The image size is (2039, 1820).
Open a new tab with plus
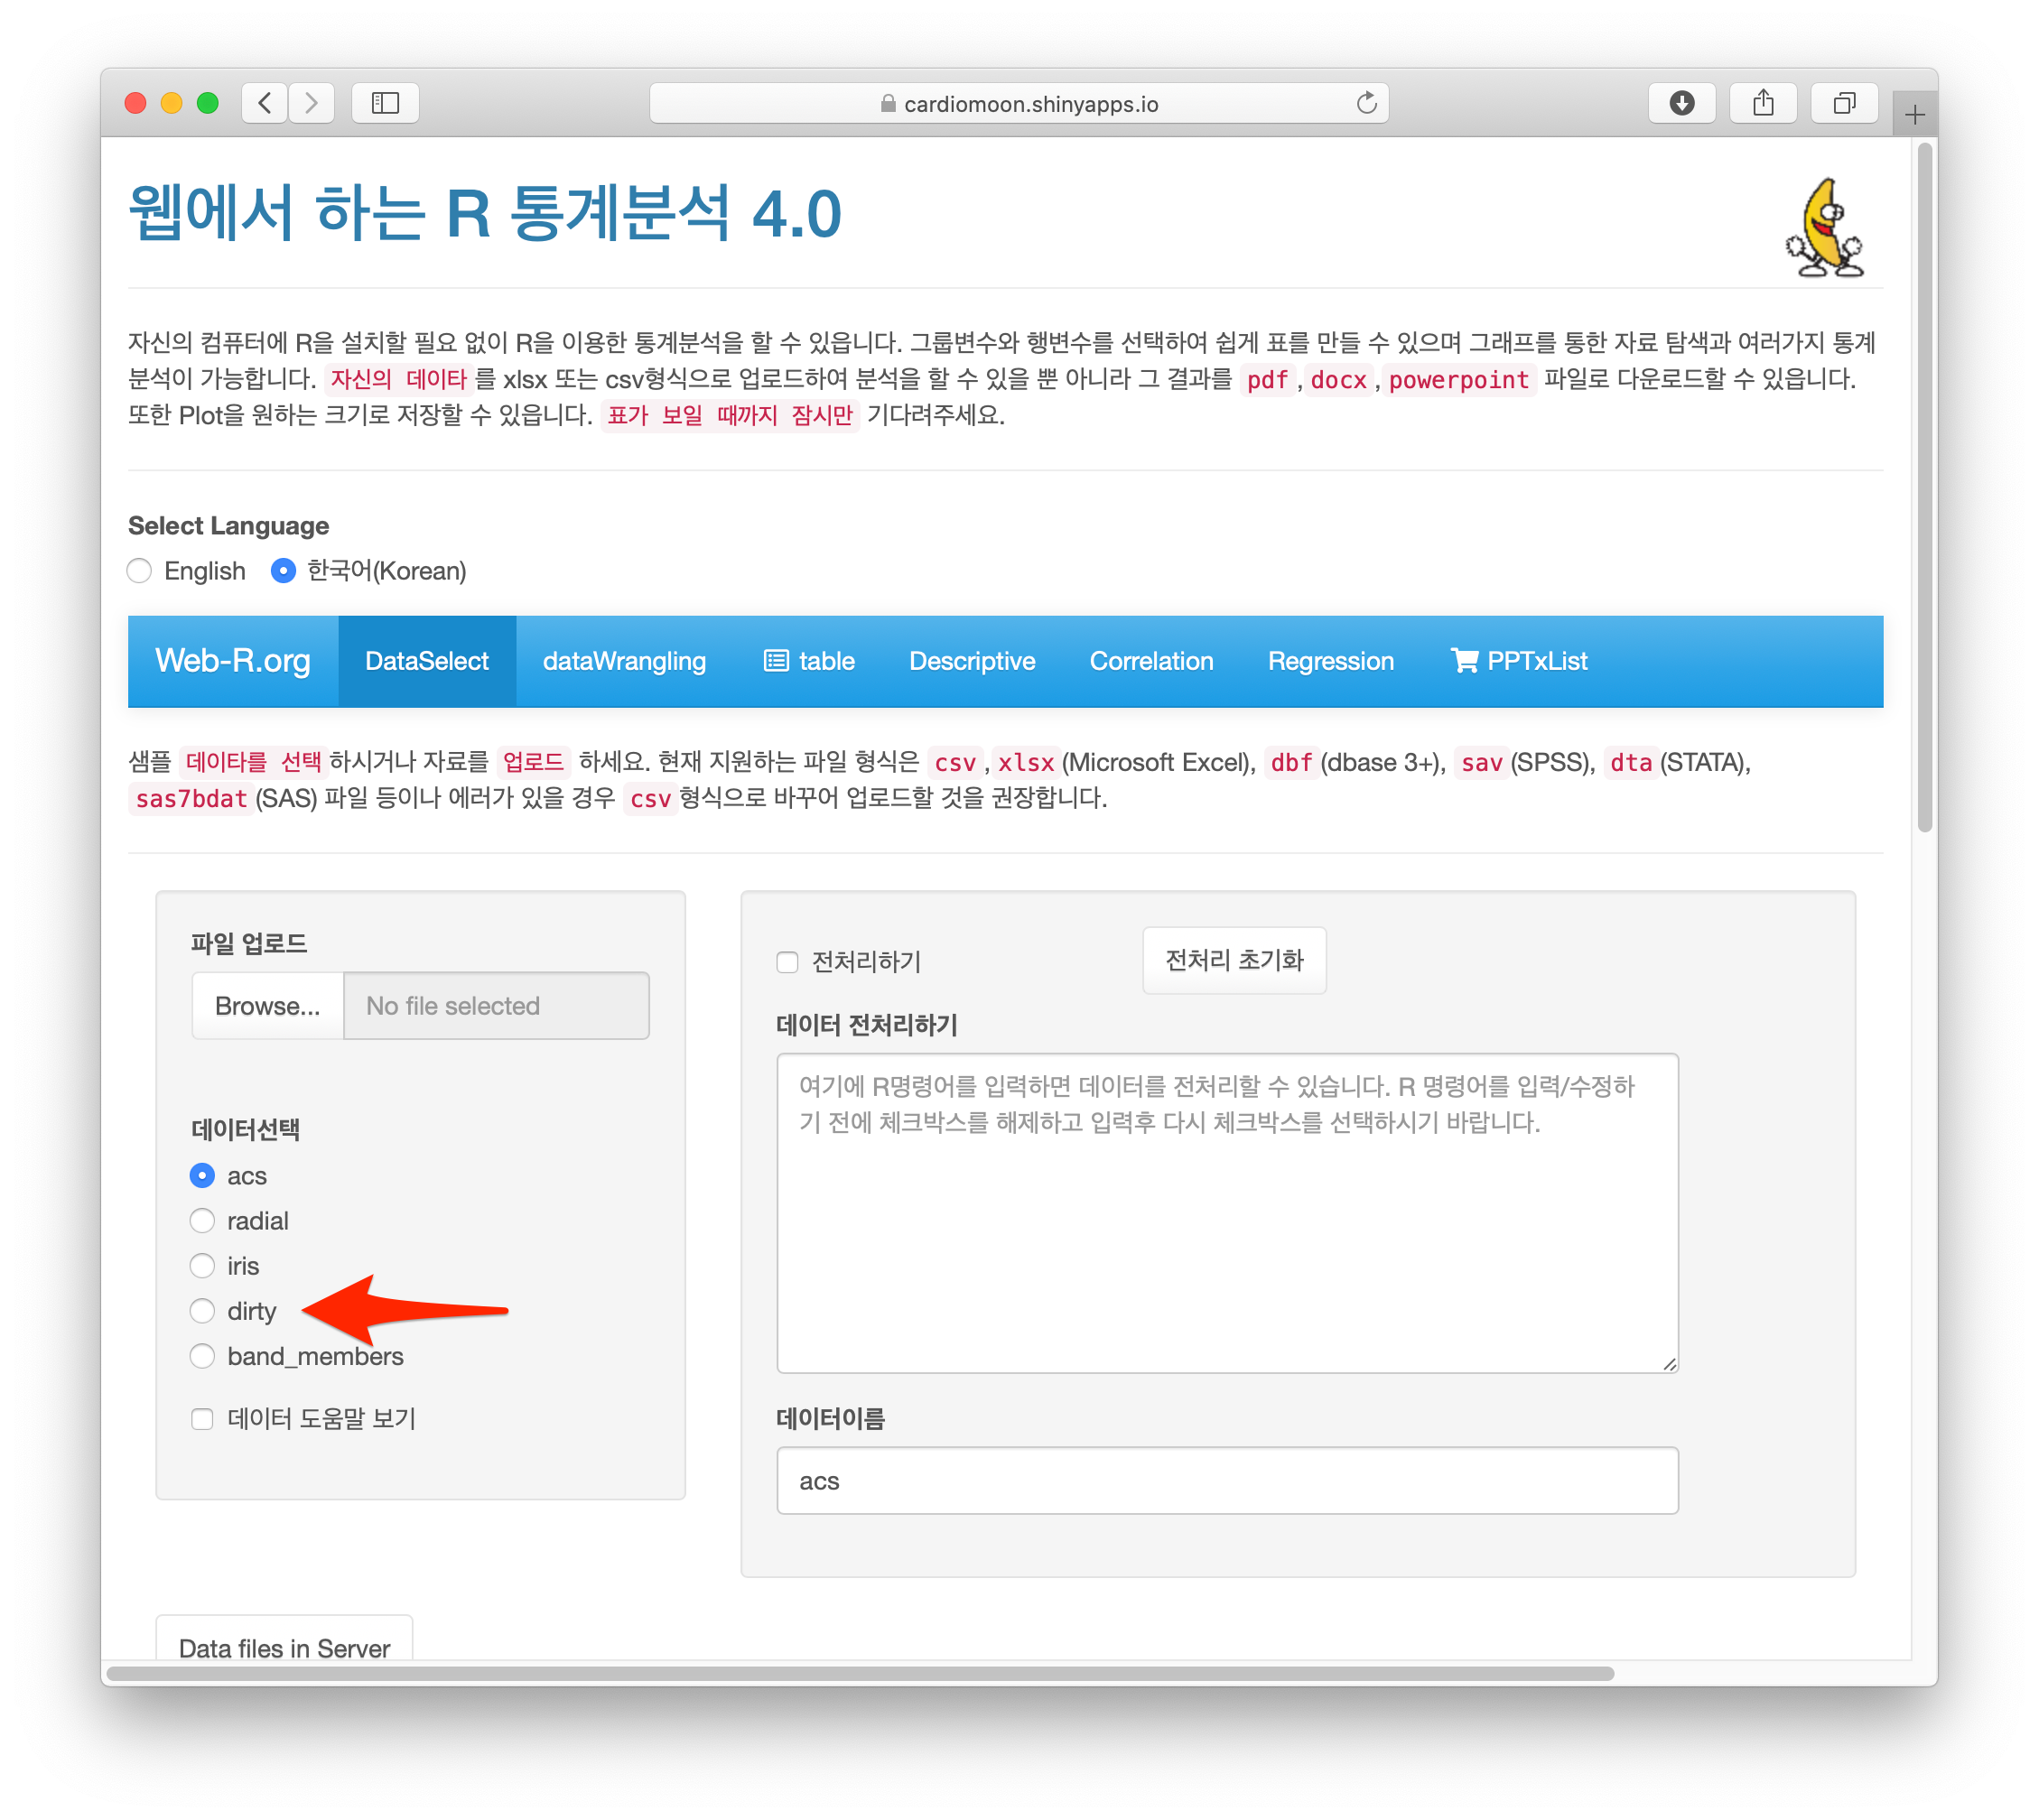point(1914,115)
